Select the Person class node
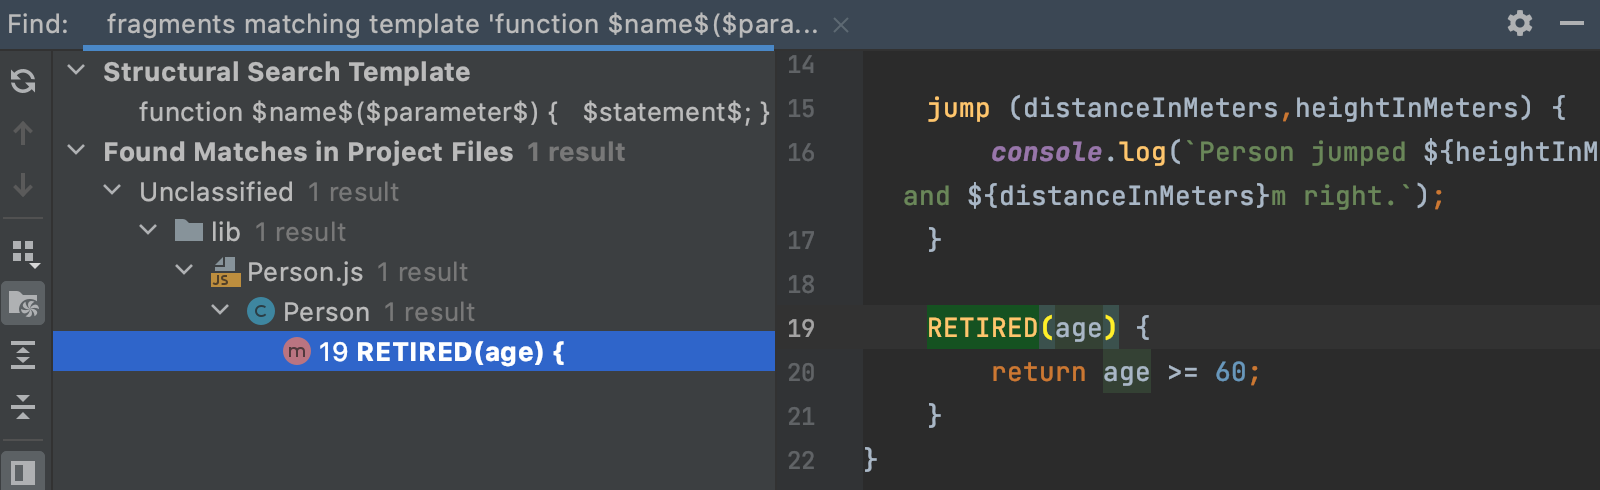1600x490 pixels. point(326,312)
